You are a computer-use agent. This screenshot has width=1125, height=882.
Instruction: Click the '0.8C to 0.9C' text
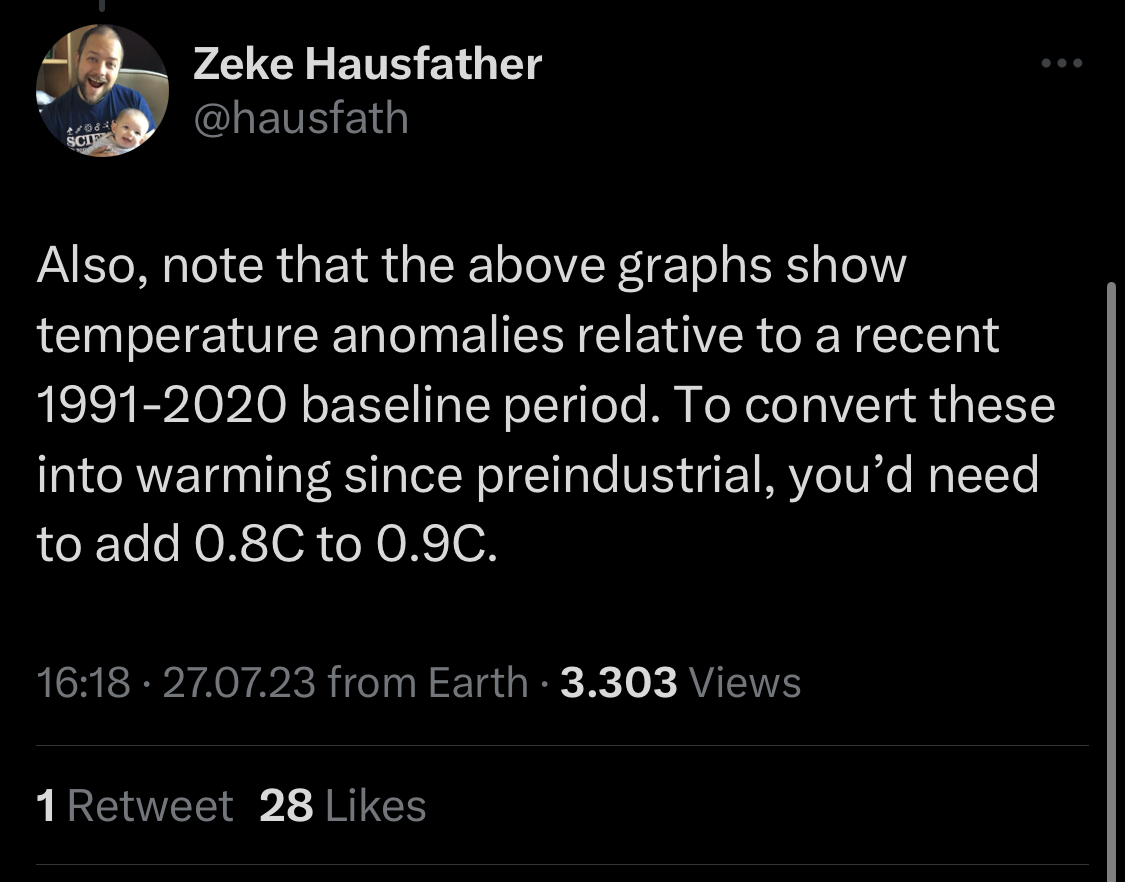(x=345, y=544)
